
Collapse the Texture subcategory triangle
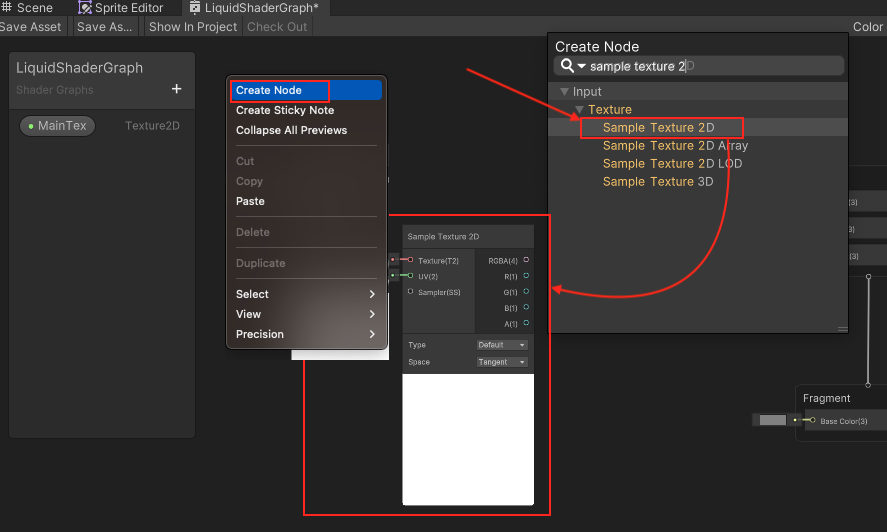pos(579,109)
